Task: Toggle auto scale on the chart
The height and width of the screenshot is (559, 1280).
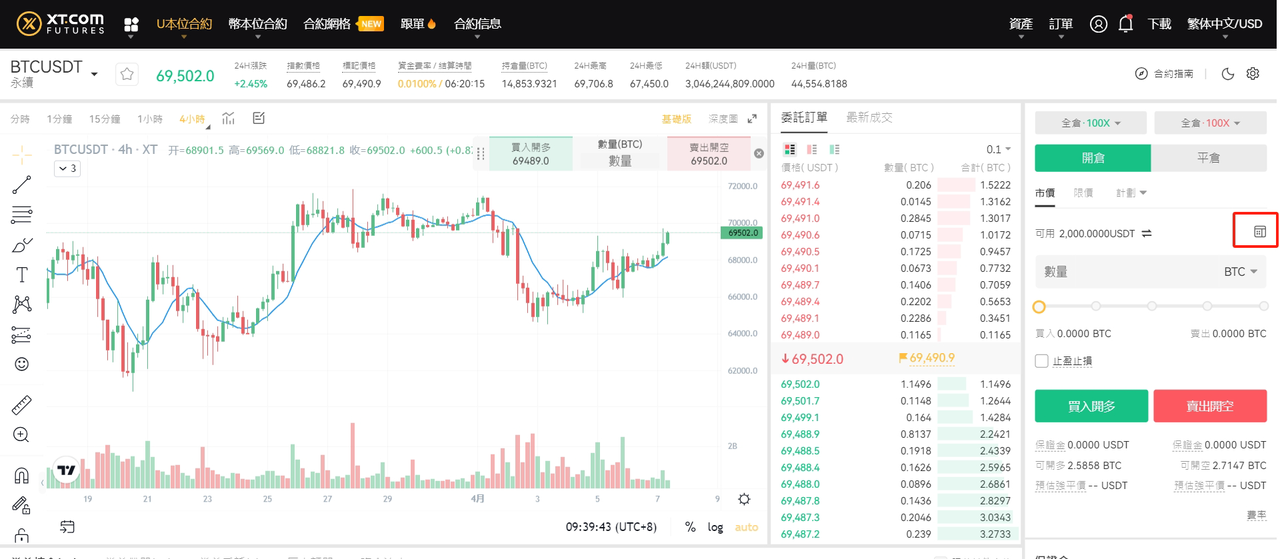Action: [746, 527]
